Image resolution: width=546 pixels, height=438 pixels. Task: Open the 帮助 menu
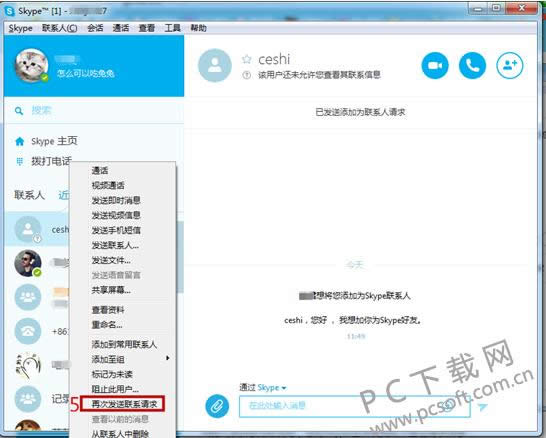click(198, 28)
